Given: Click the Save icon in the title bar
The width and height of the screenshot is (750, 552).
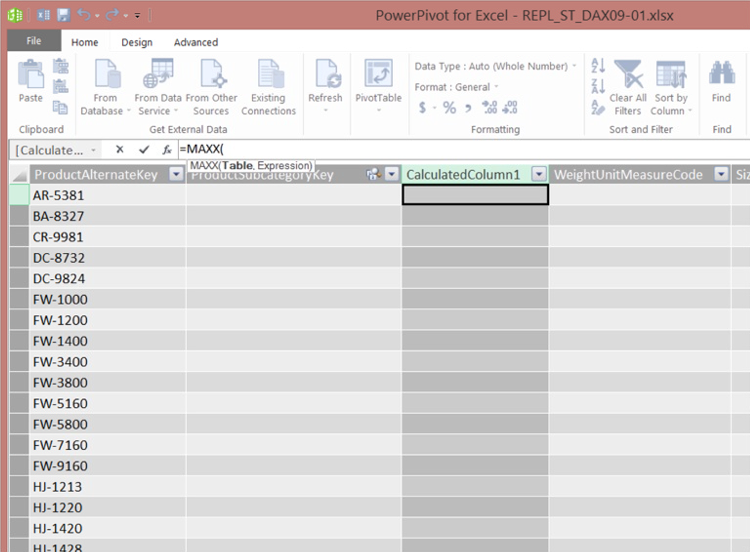Looking at the screenshot, I should click(64, 15).
